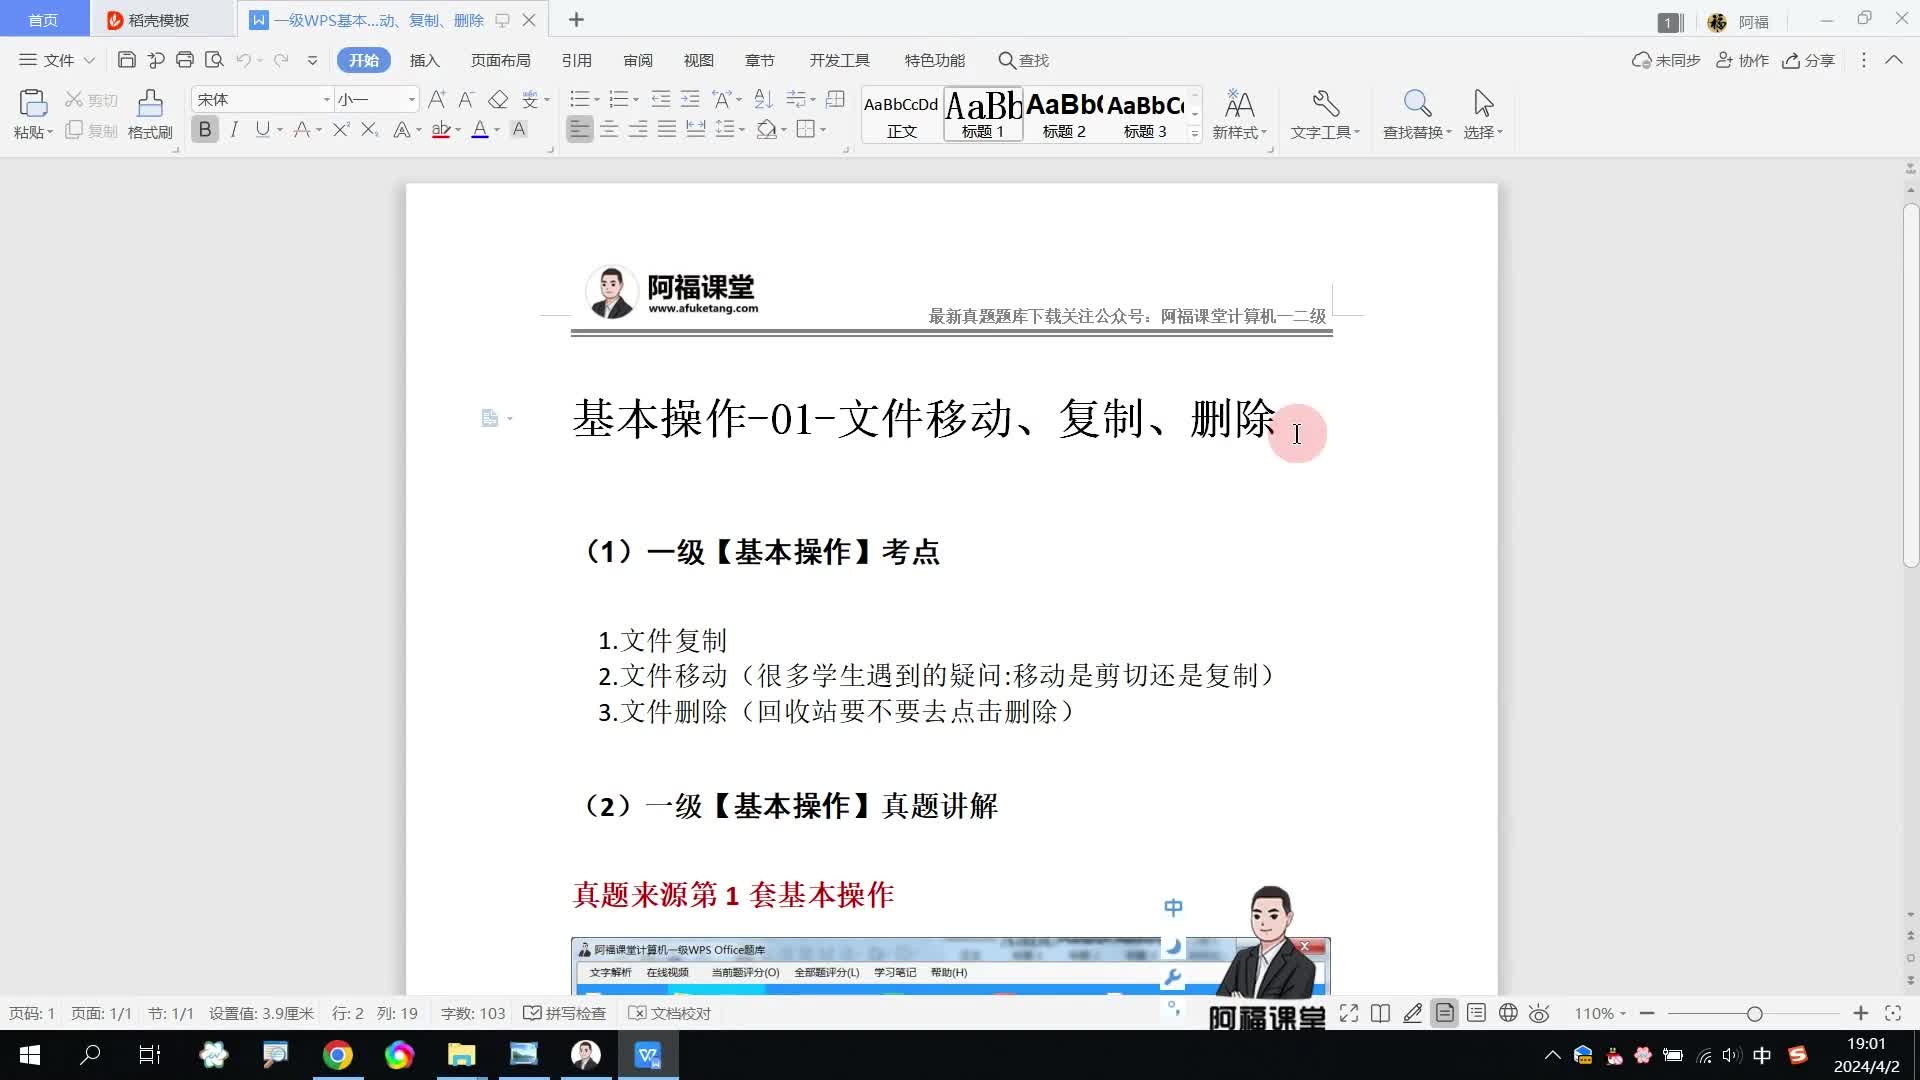Click the 分享 (Share) button
The image size is (1920, 1080).
click(x=1808, y=60)
